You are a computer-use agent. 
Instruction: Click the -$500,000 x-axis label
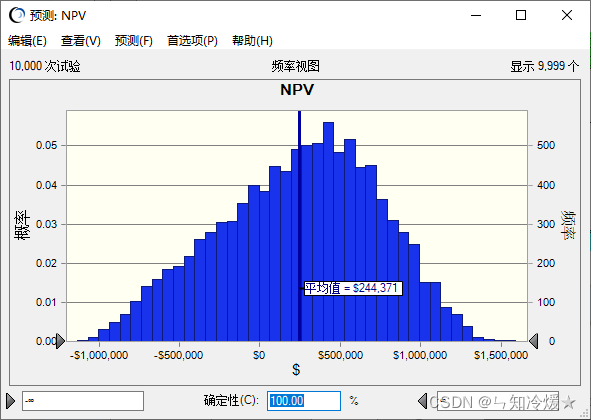point(178,355)
